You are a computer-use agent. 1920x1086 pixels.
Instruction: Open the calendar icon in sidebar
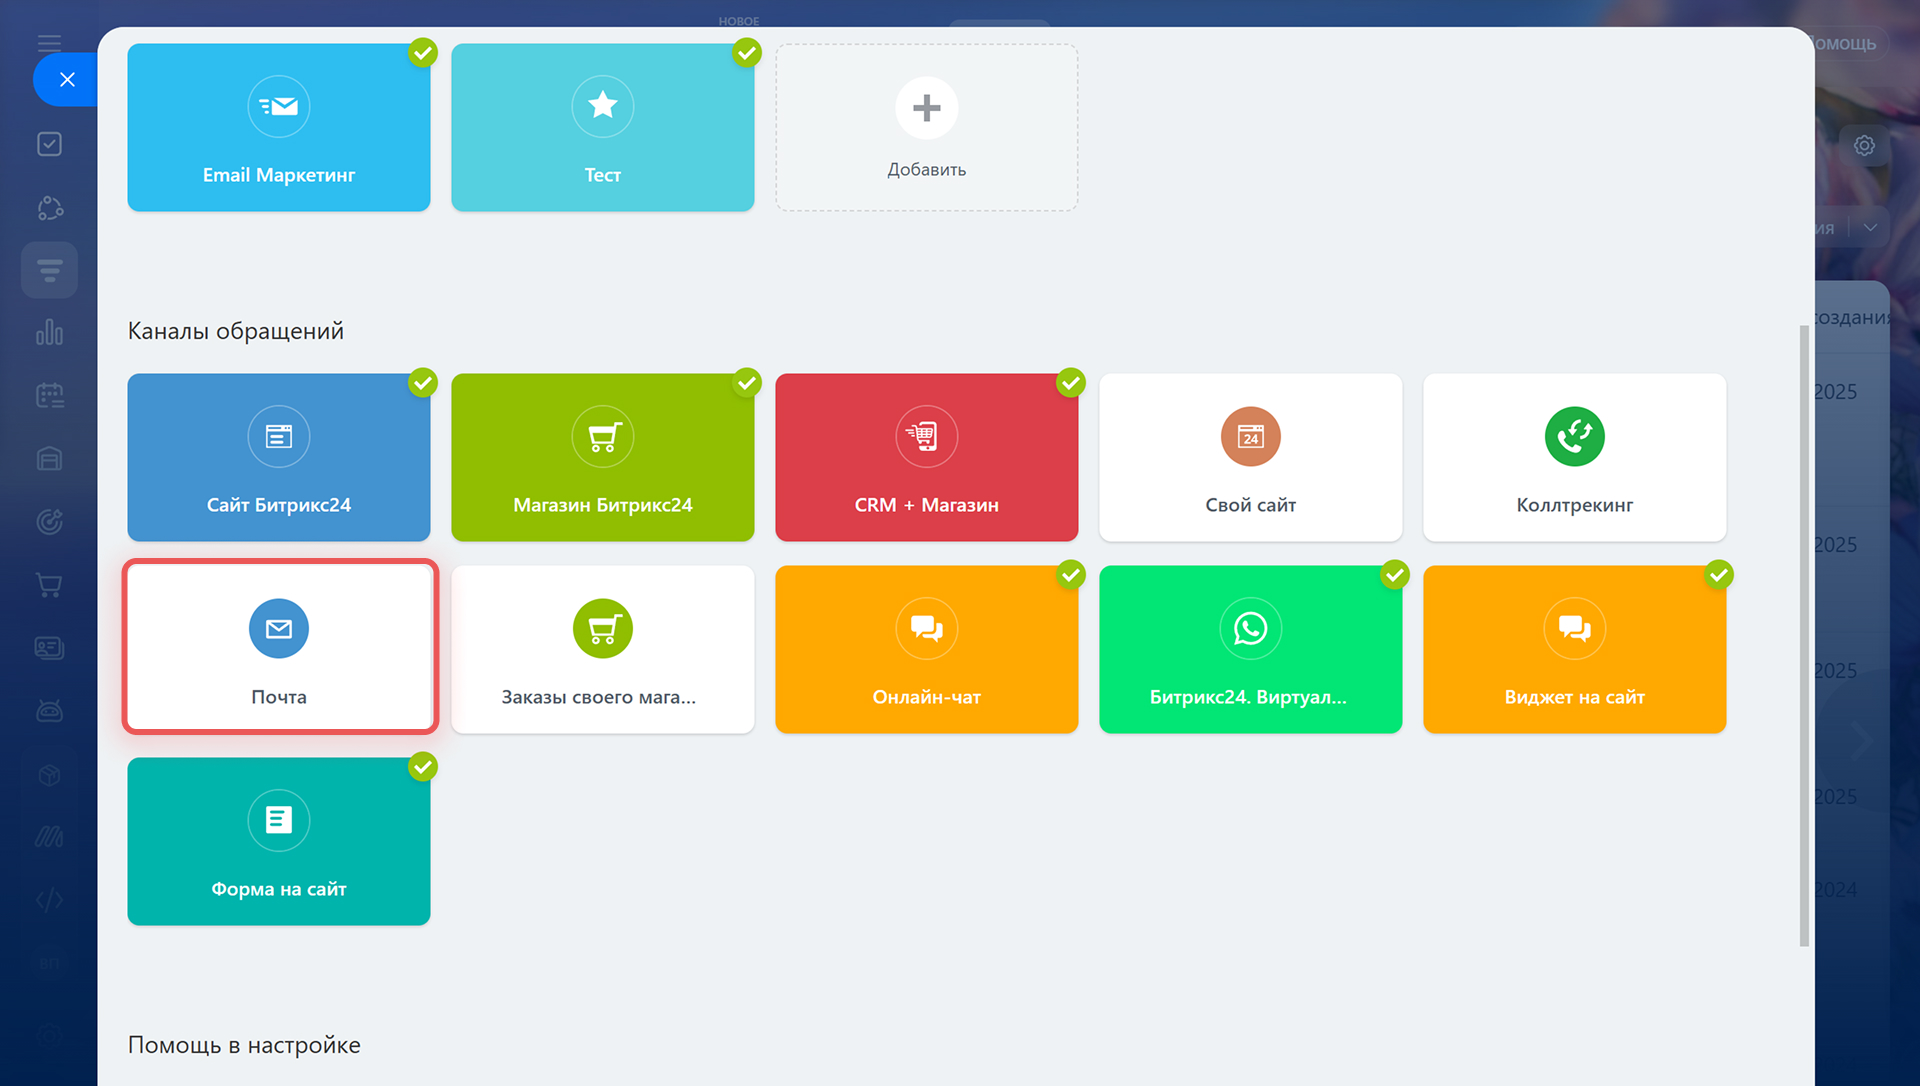pos(49,396)
